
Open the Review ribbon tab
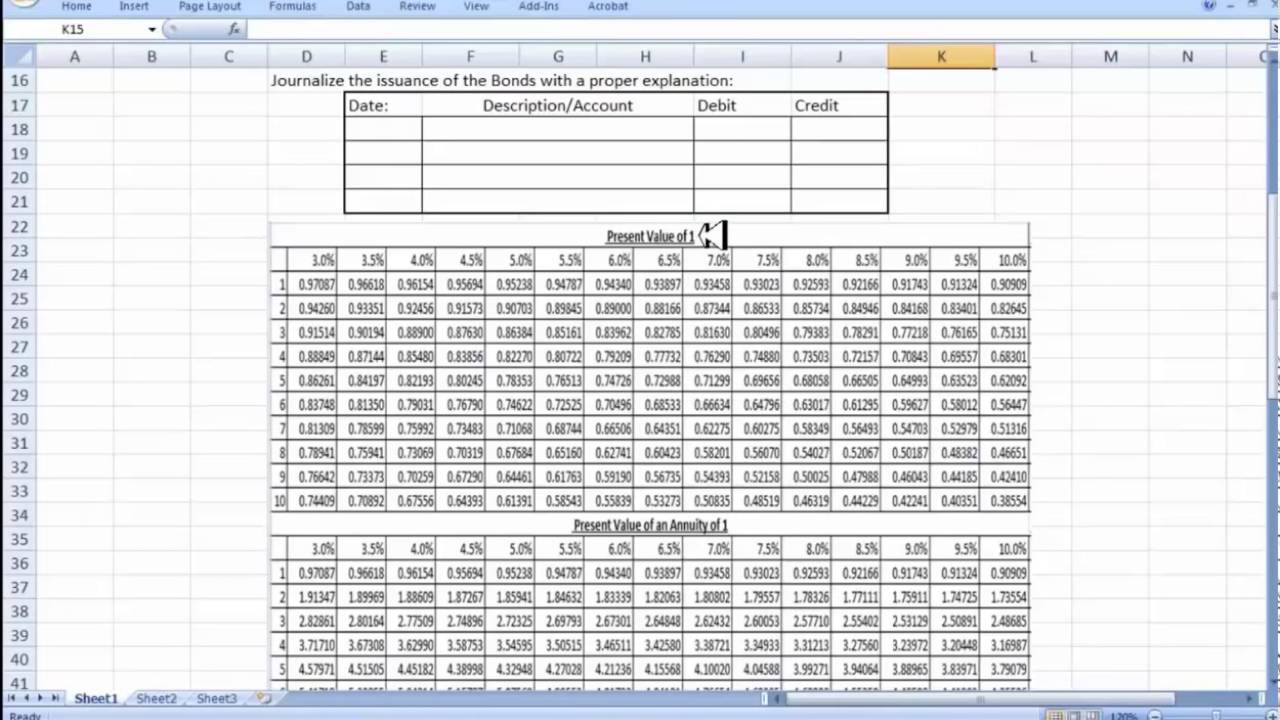pyautogui.click(x=417, y=6)
